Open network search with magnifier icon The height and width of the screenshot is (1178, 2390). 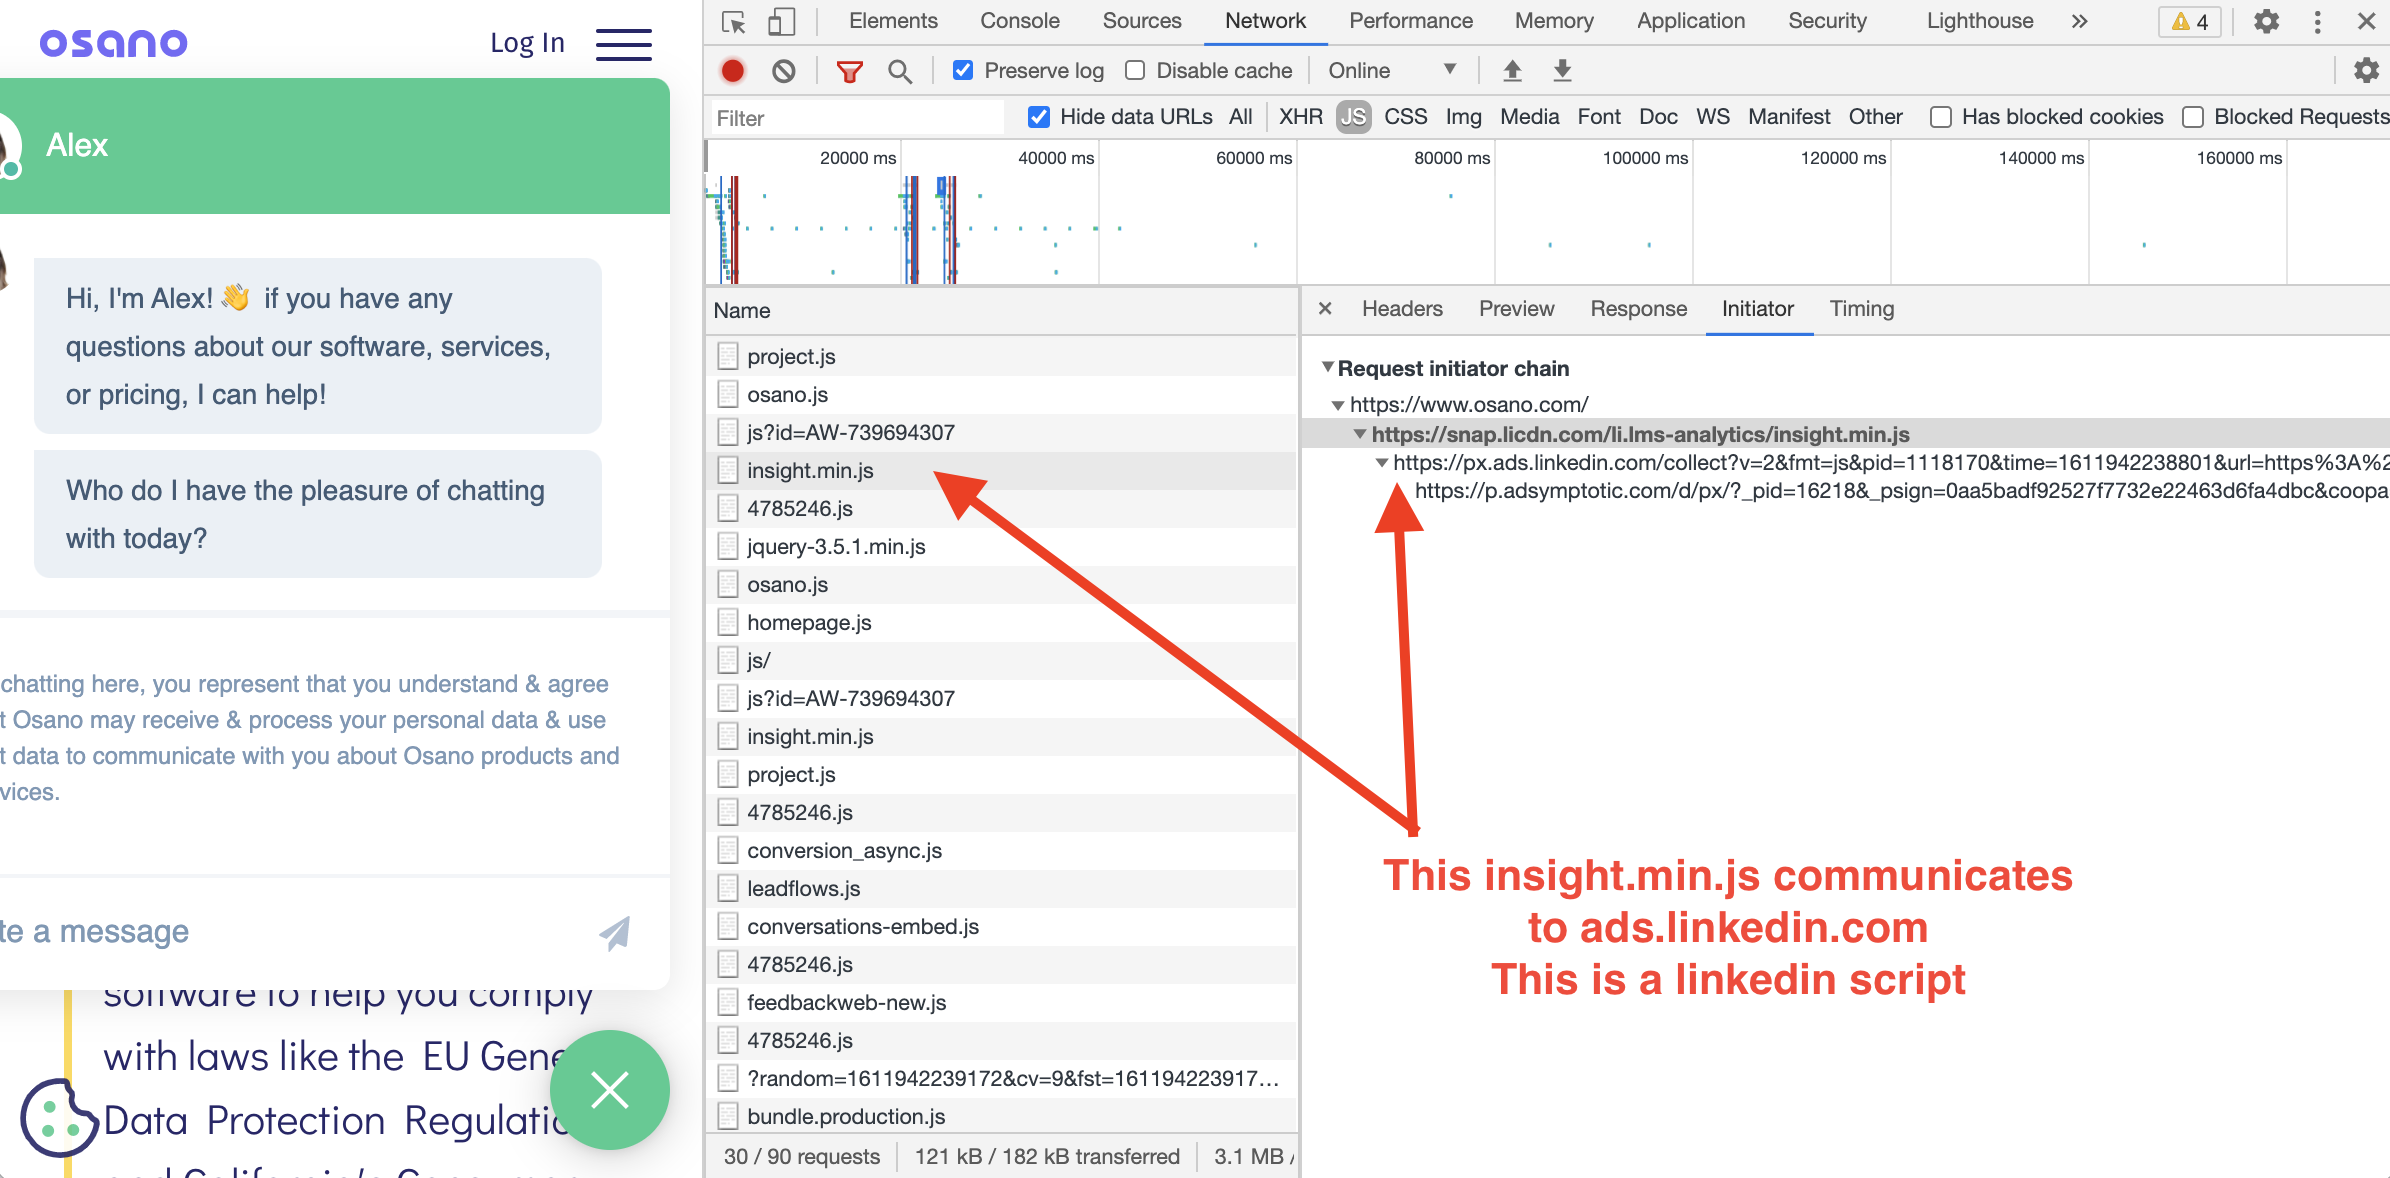pos(899,71)
